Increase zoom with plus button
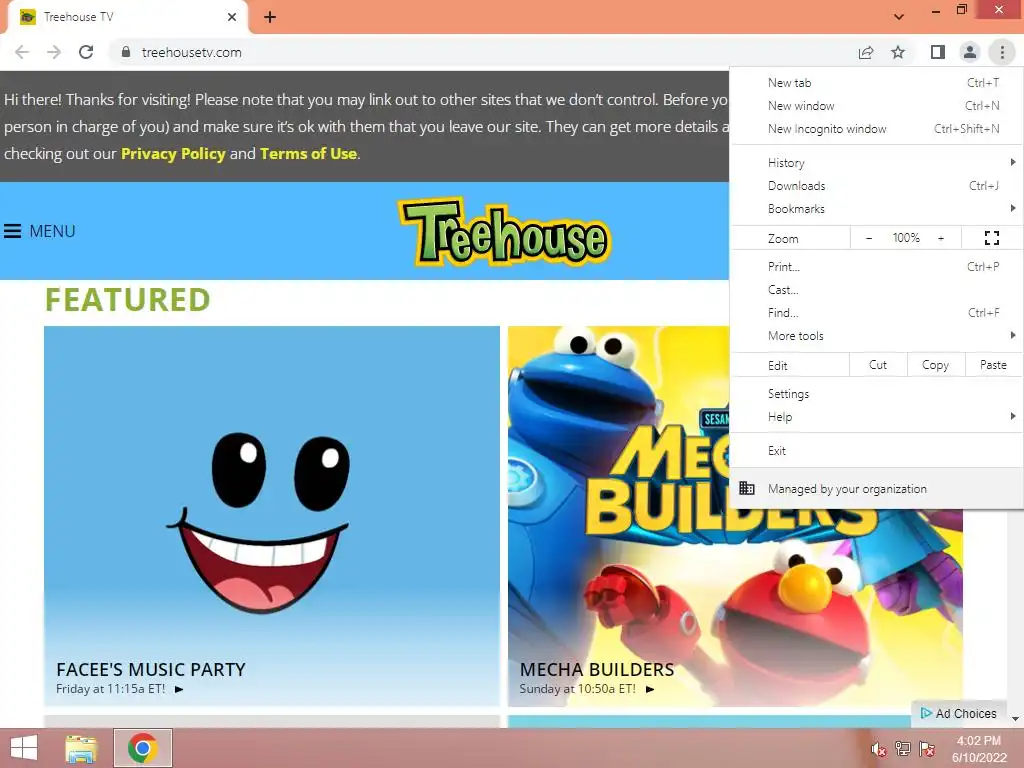The image size is (1024, 768). [941, 238]
